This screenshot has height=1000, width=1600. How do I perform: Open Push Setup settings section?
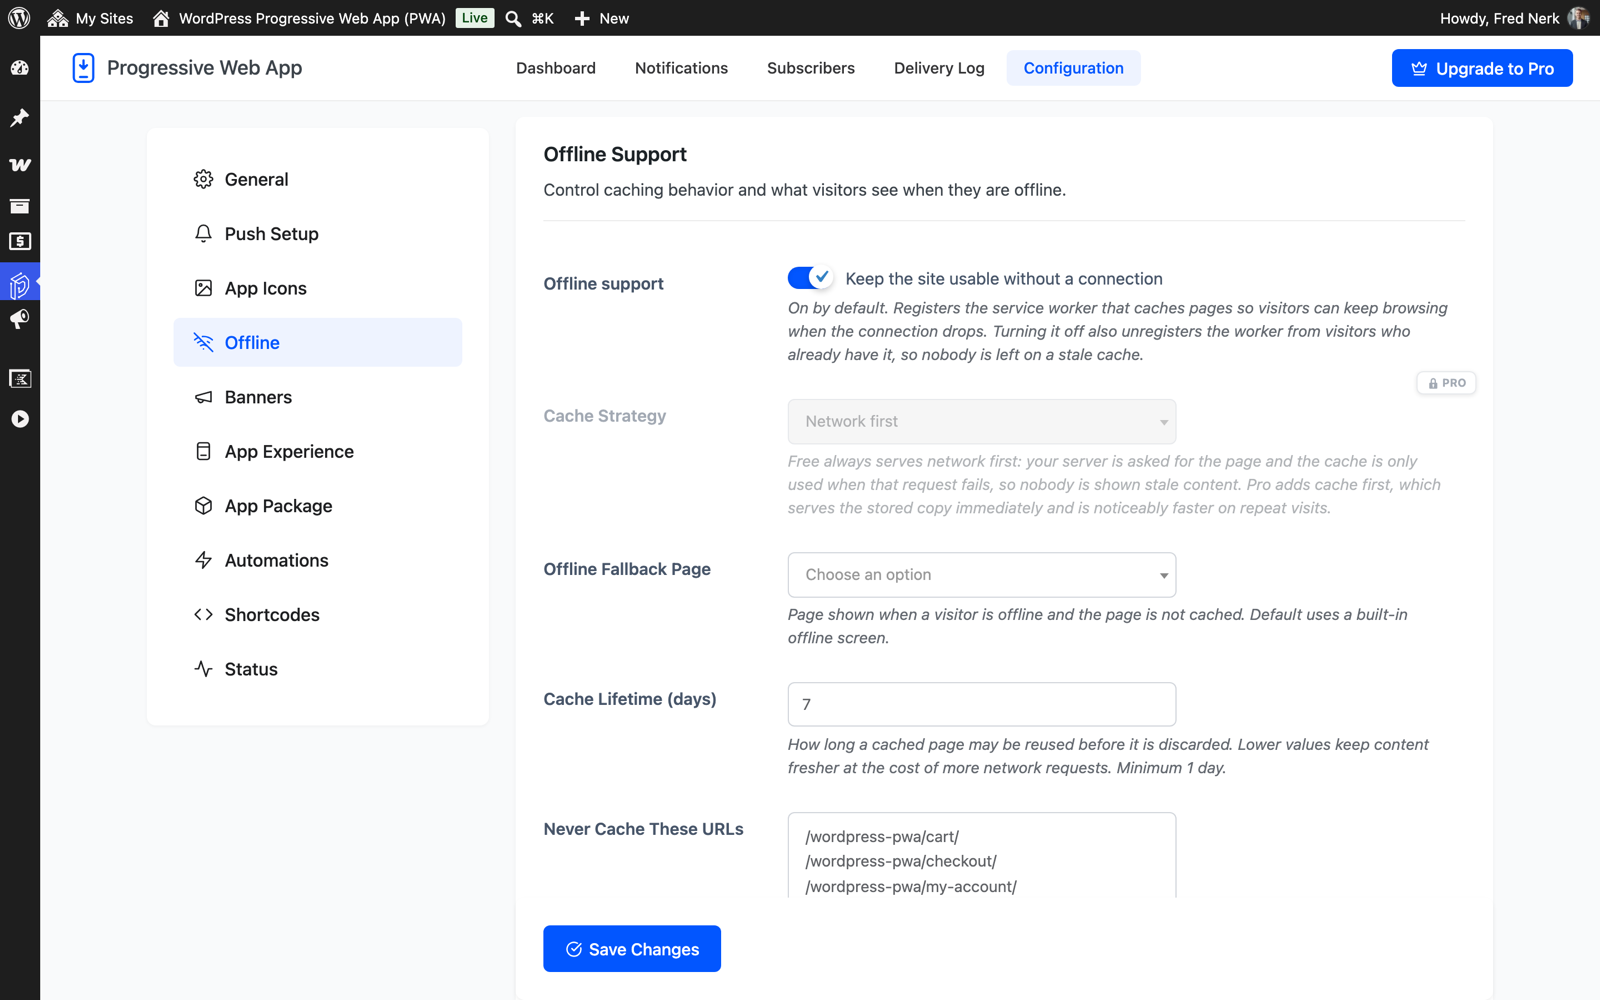click(318, 234)
